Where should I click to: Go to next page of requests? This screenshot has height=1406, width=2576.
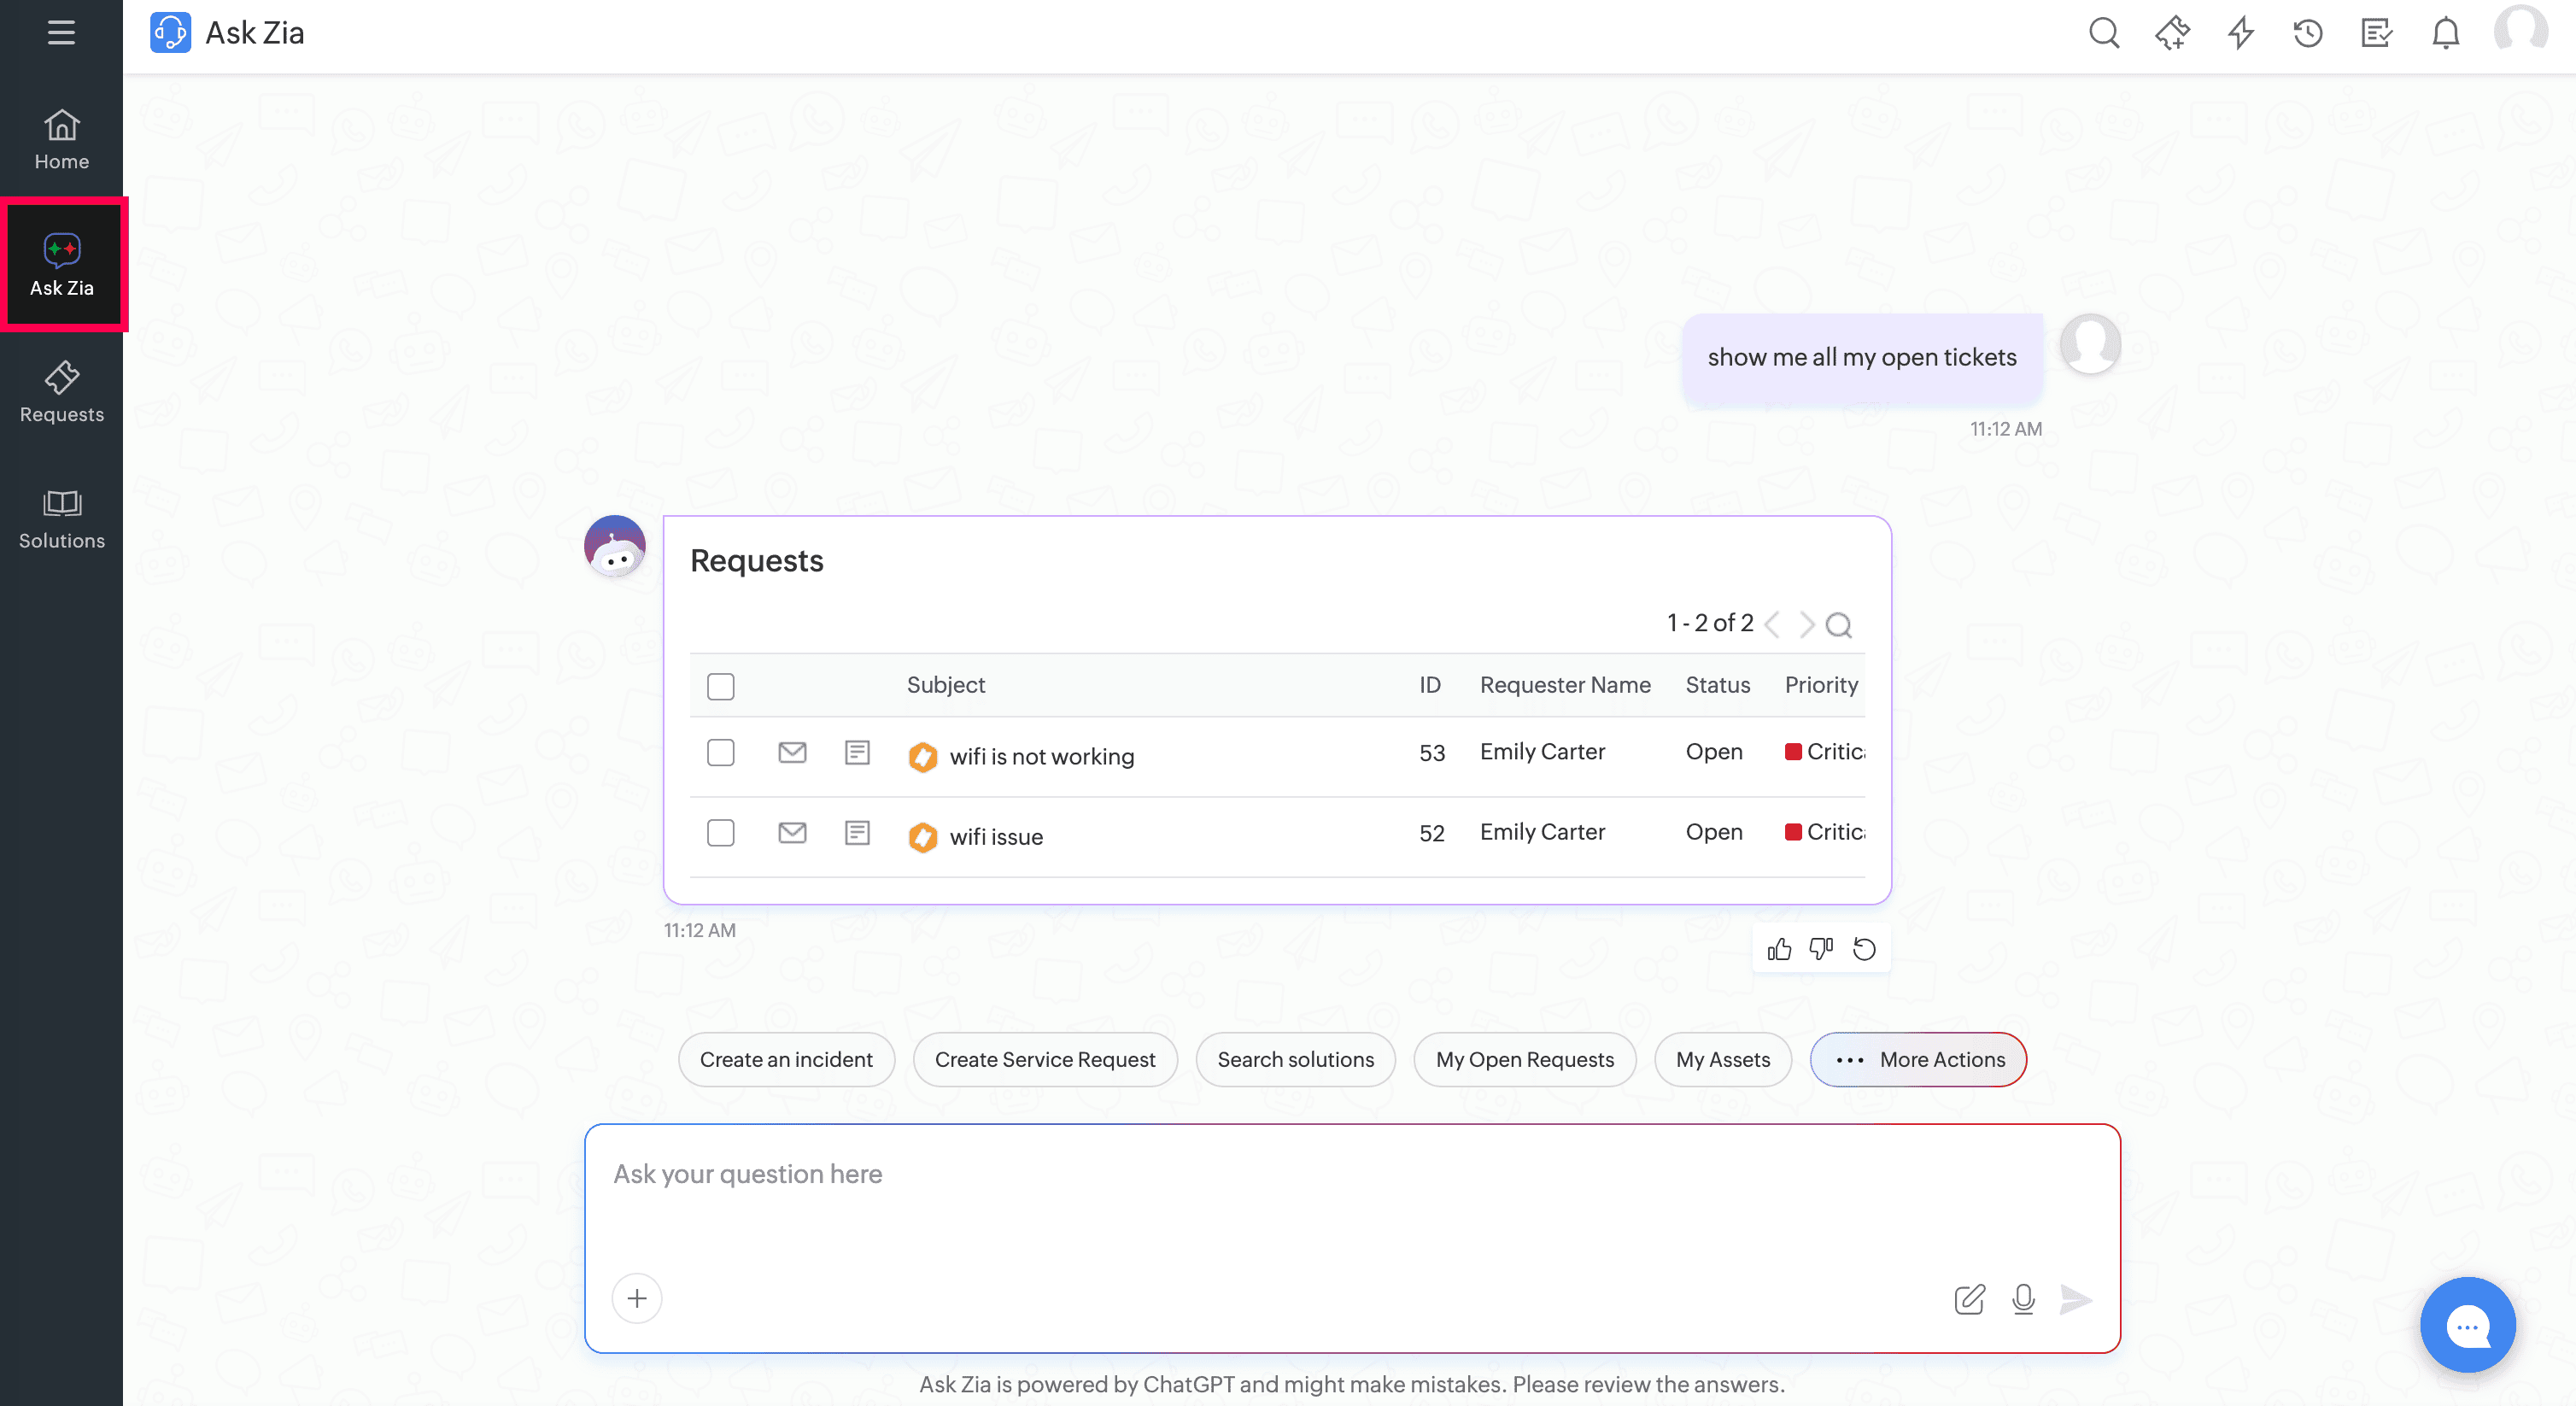click(1806, 625)
